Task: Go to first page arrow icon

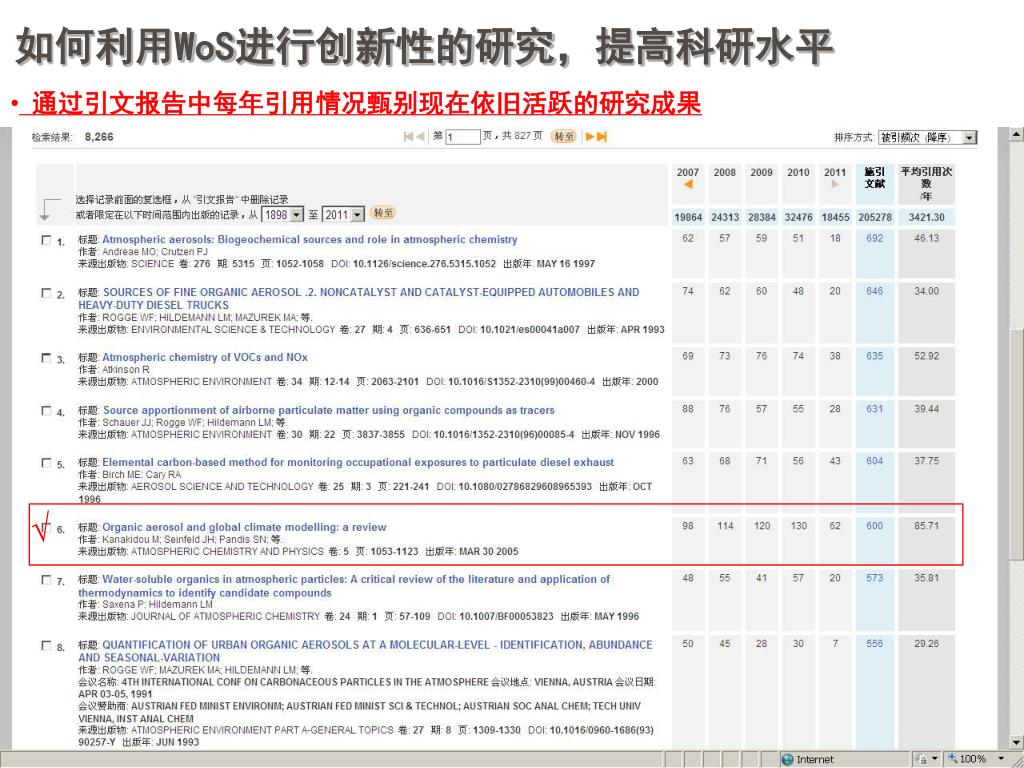Action: pyautogui.click(x=408, y=136)
